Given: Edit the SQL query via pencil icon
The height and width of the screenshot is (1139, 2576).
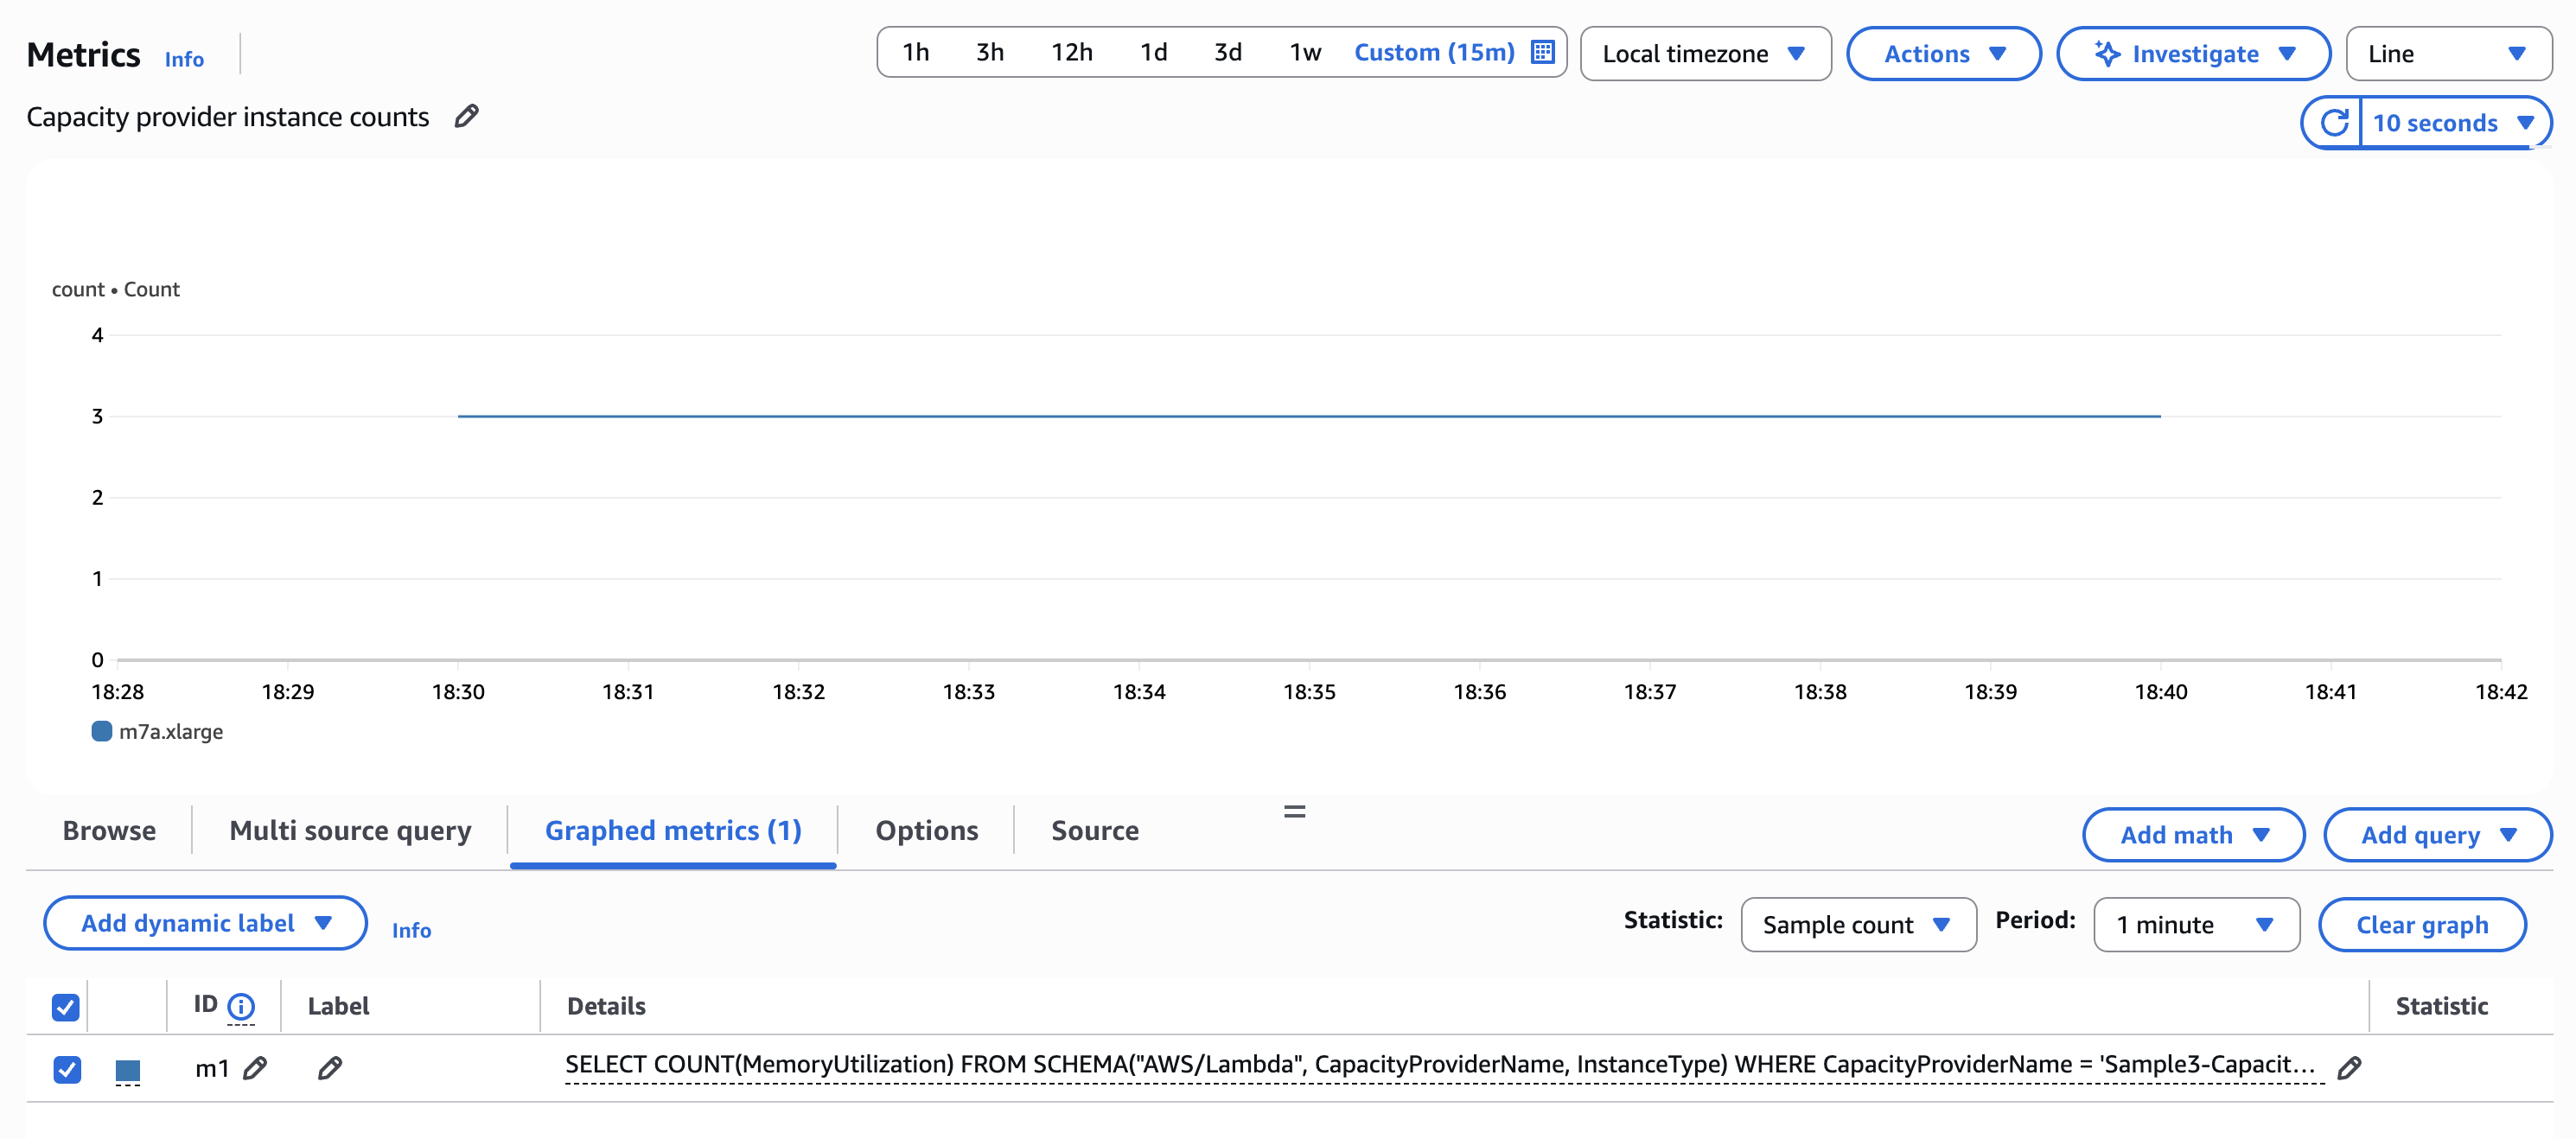Looking at the screenshot, I should (2349, 1067).
